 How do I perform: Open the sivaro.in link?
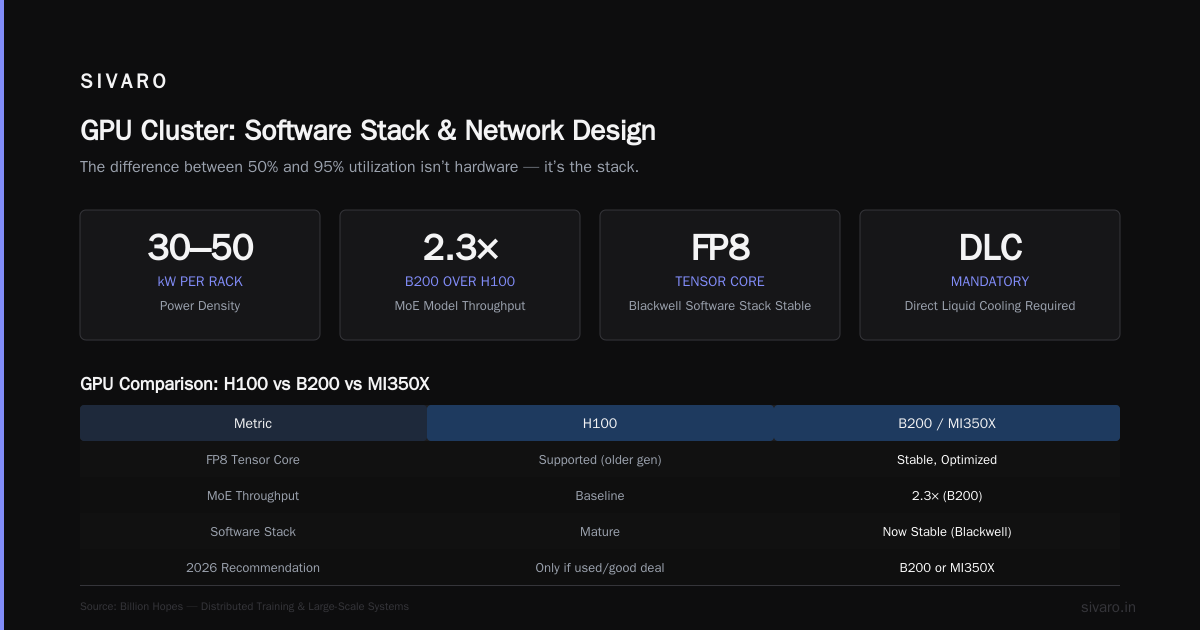point(1108,607)
